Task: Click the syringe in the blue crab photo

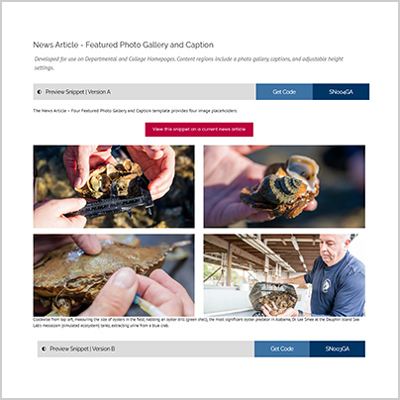Action: click(x=149, y=305)
